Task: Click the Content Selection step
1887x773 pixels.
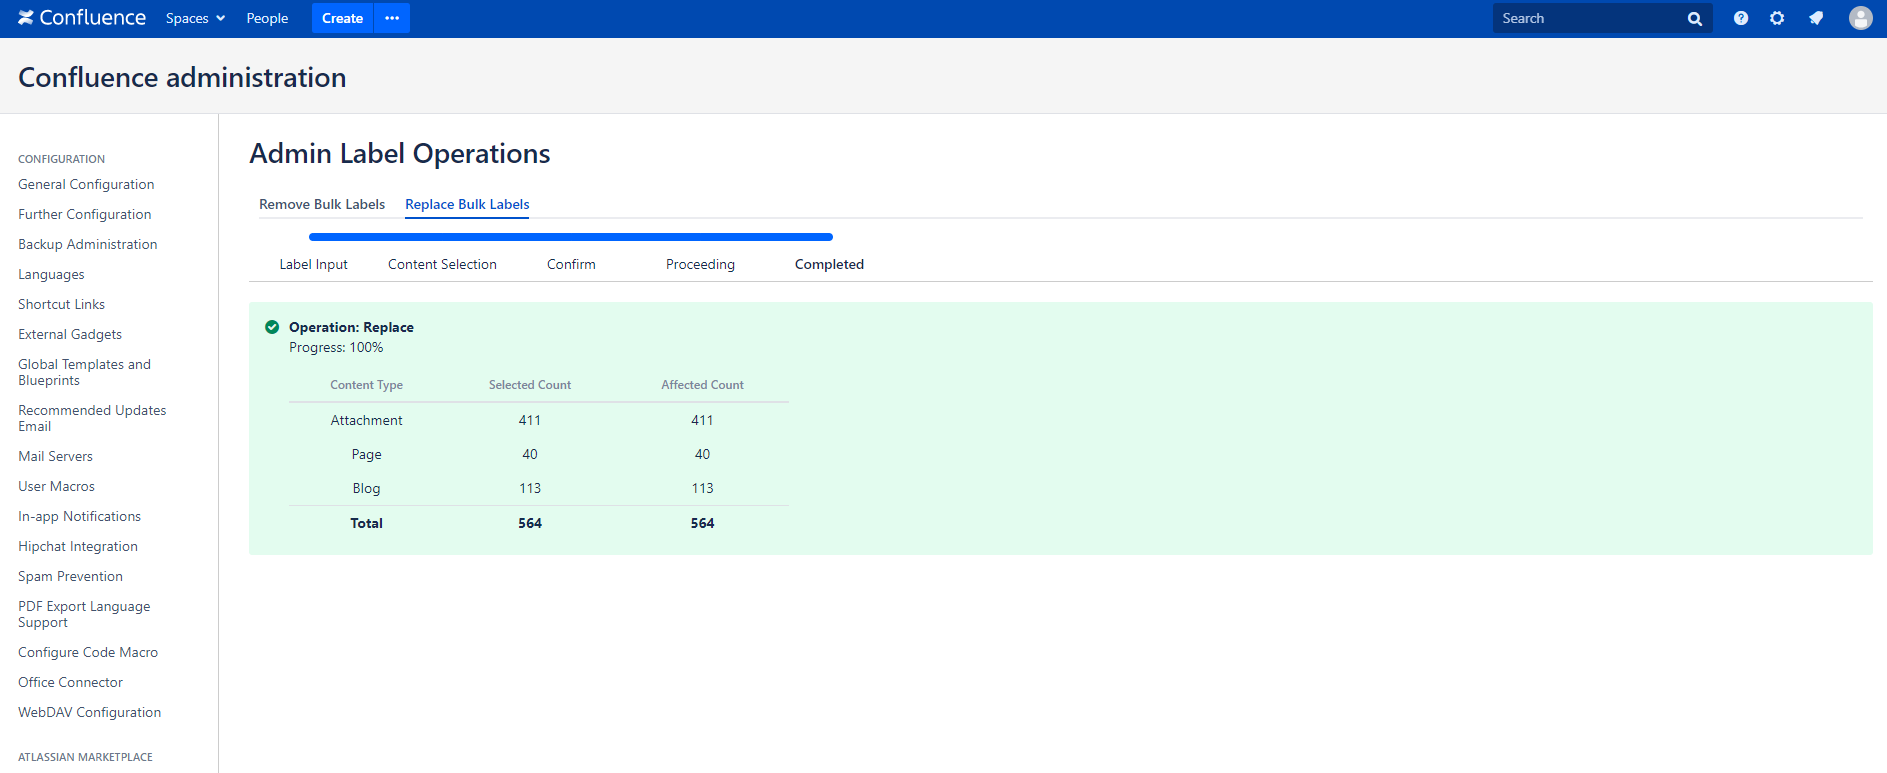Action: tap(442, 264)
